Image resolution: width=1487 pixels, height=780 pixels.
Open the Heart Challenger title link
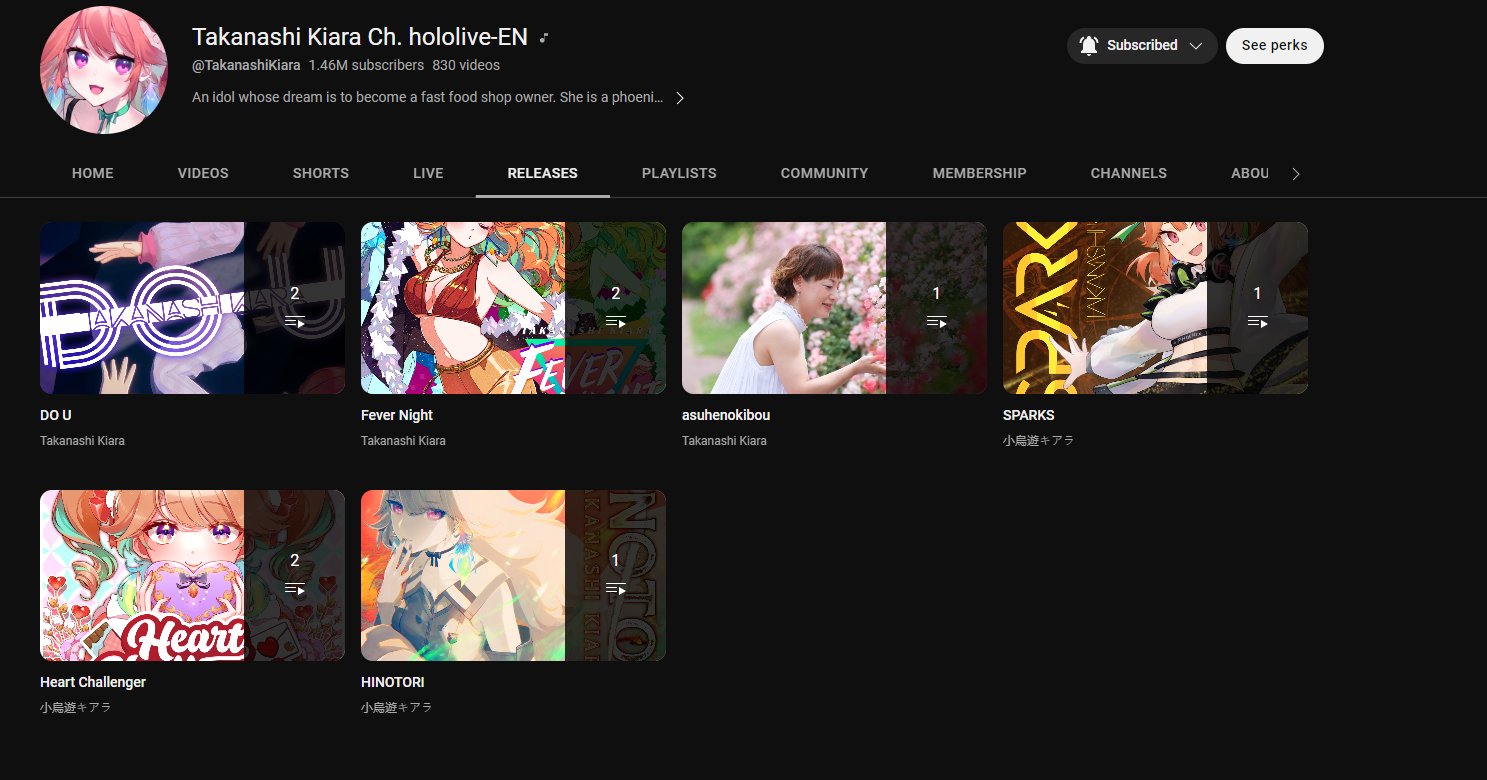(x=93, y=682)
